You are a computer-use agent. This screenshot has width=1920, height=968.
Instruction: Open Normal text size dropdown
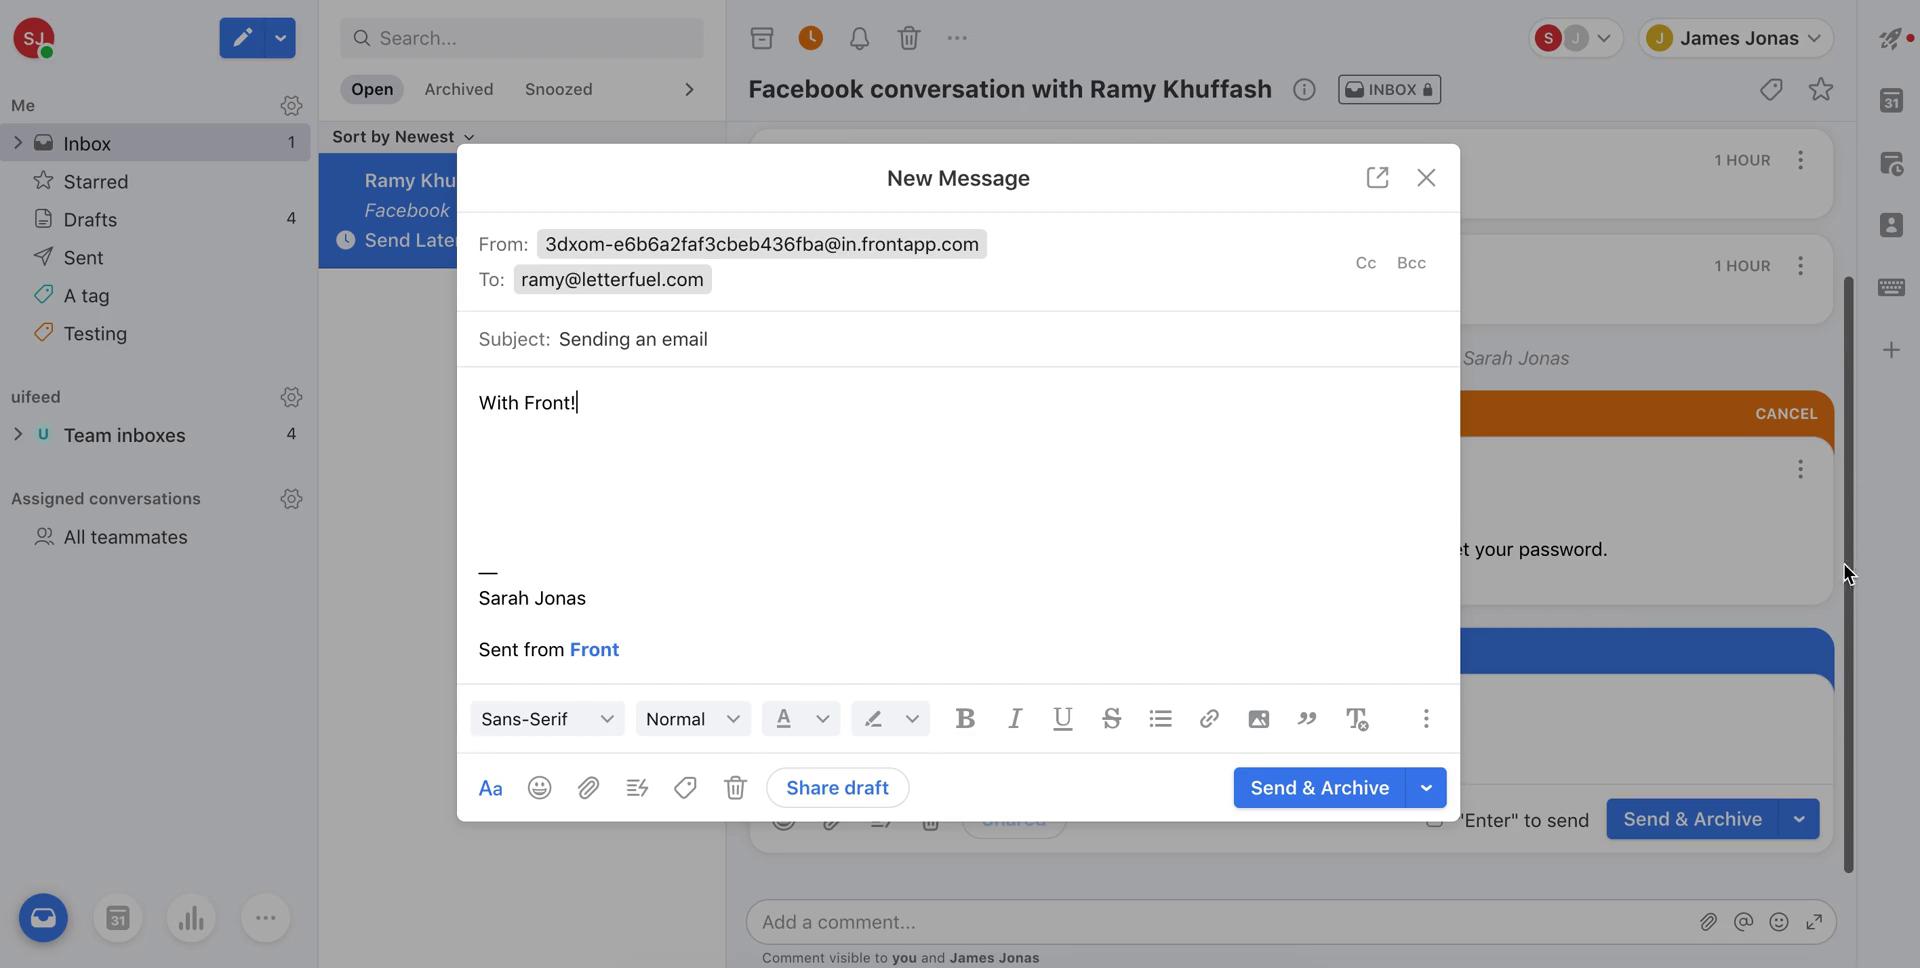pos(693,719)
